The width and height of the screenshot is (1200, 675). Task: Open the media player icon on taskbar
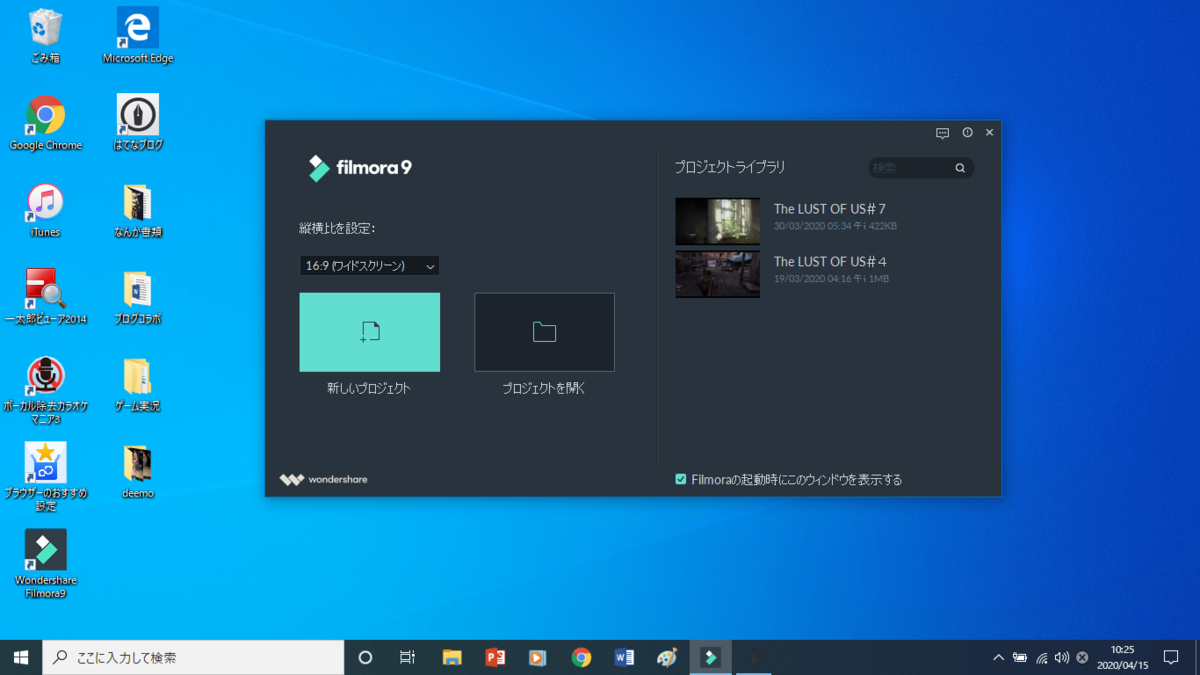point(538,657)
